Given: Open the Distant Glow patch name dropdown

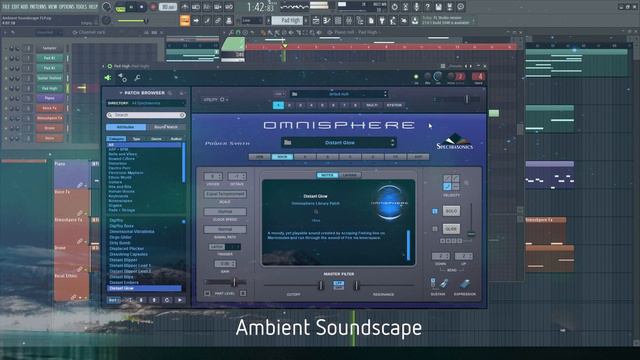Looking at the screenshot, I should click(339, 142).
